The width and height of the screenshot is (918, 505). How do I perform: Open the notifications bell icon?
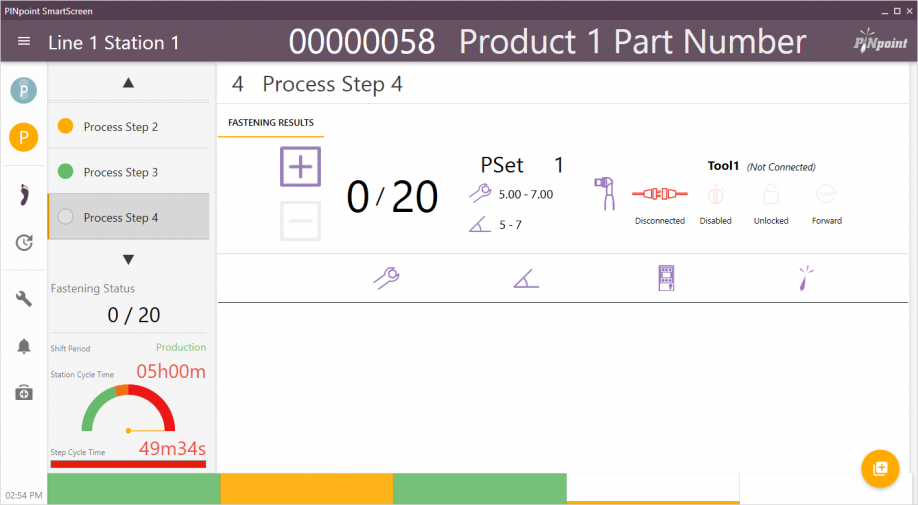click(x=24, y=346)
